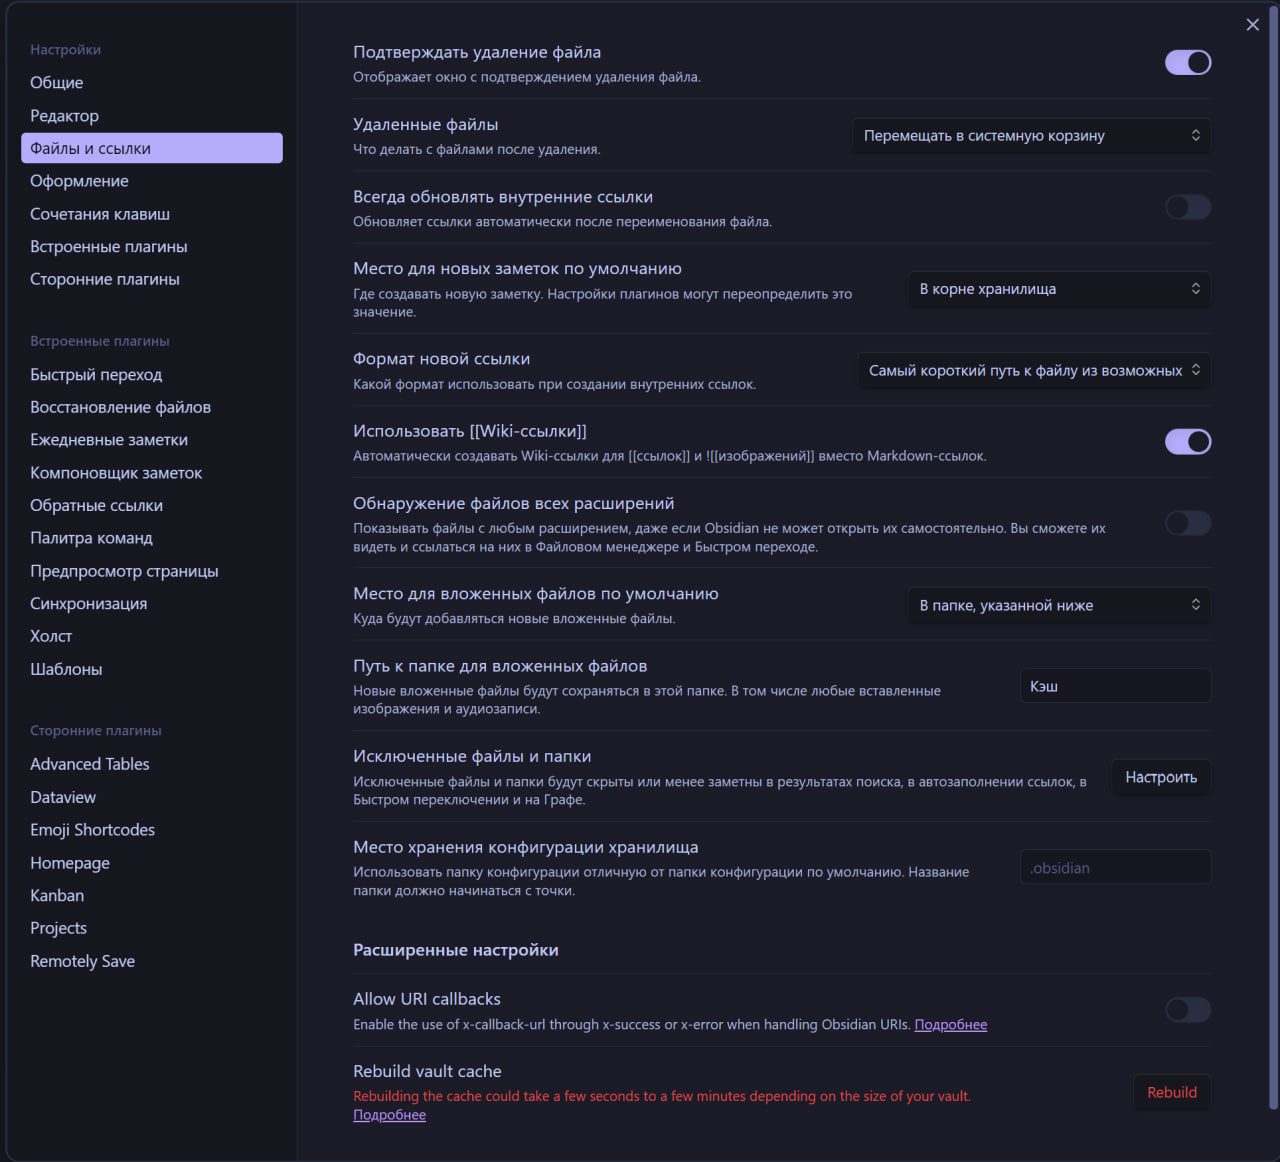Viewport: 1280px width, 1162px height.
Task: Open 'Место для новых заметок' dropdown
Action: tap(1059, 289)
